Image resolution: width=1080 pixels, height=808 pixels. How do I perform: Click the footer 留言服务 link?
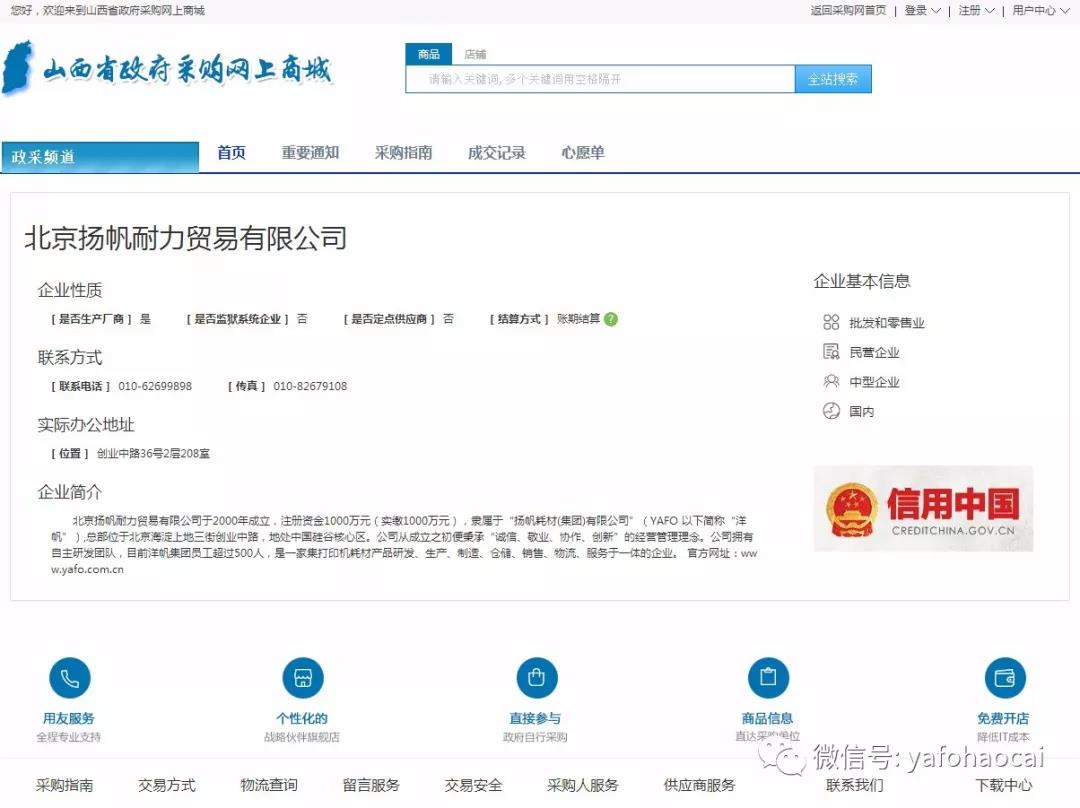tap(371, 785)
